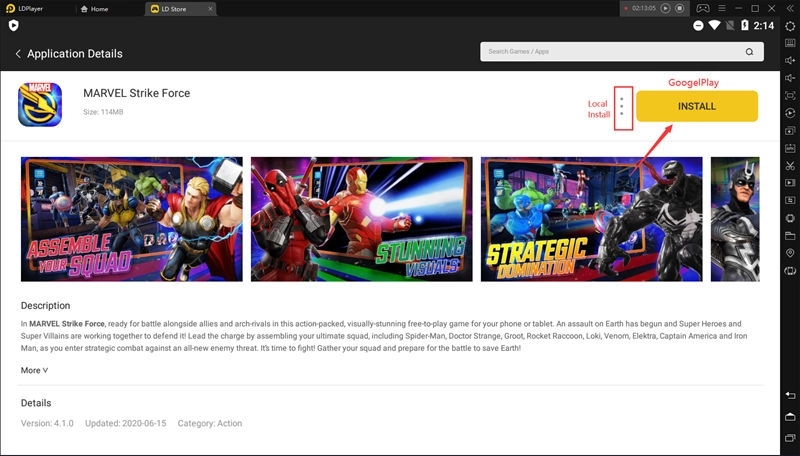Pause the screen recording timer
This screenshot has width=800, height=456.
pyautogui.click(x=666, y=9)
